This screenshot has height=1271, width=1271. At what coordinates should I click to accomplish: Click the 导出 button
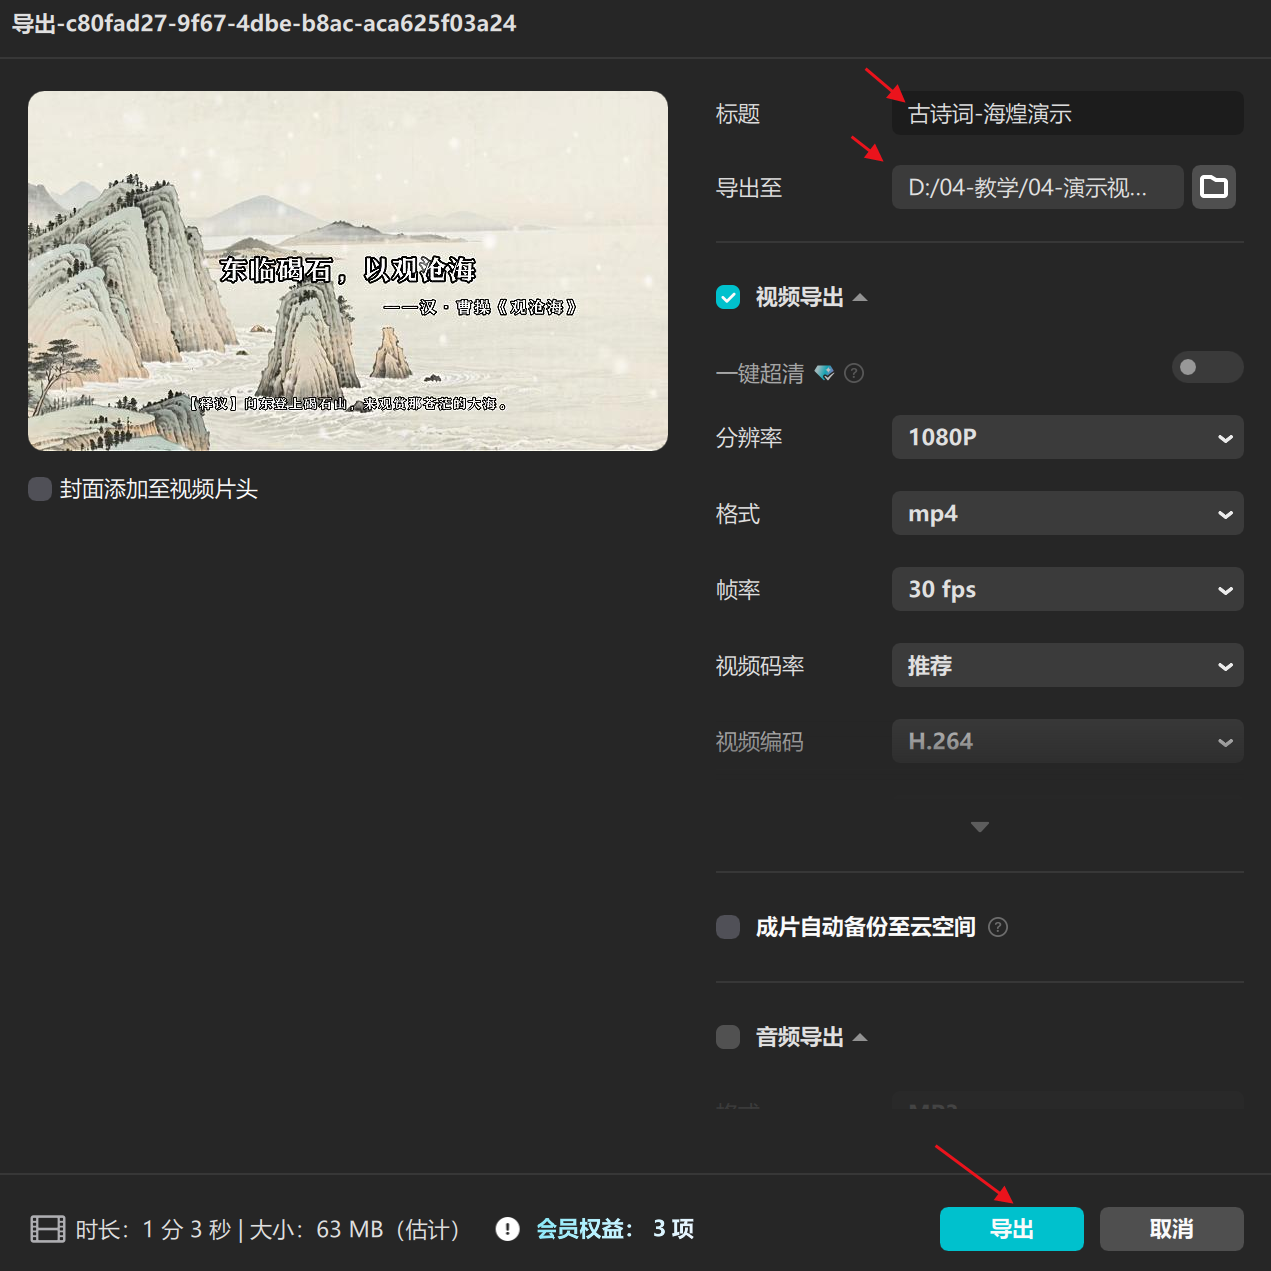[x=1011, y=1229]
